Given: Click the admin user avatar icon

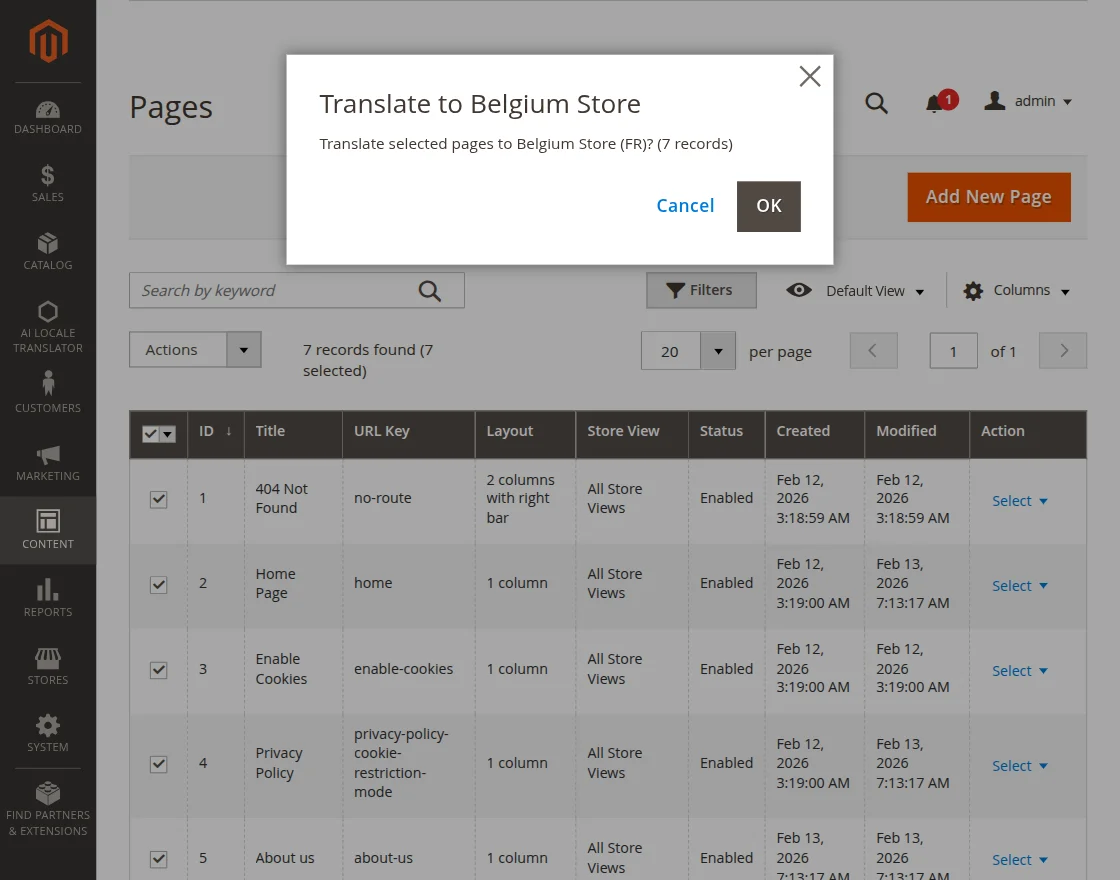Looking at the screenshot, I should click(994, 101).
